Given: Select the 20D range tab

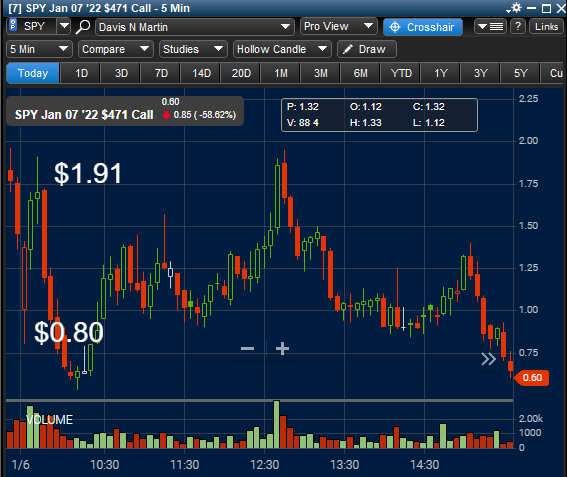Looking at the screenshot, I should tap(241, 73).
